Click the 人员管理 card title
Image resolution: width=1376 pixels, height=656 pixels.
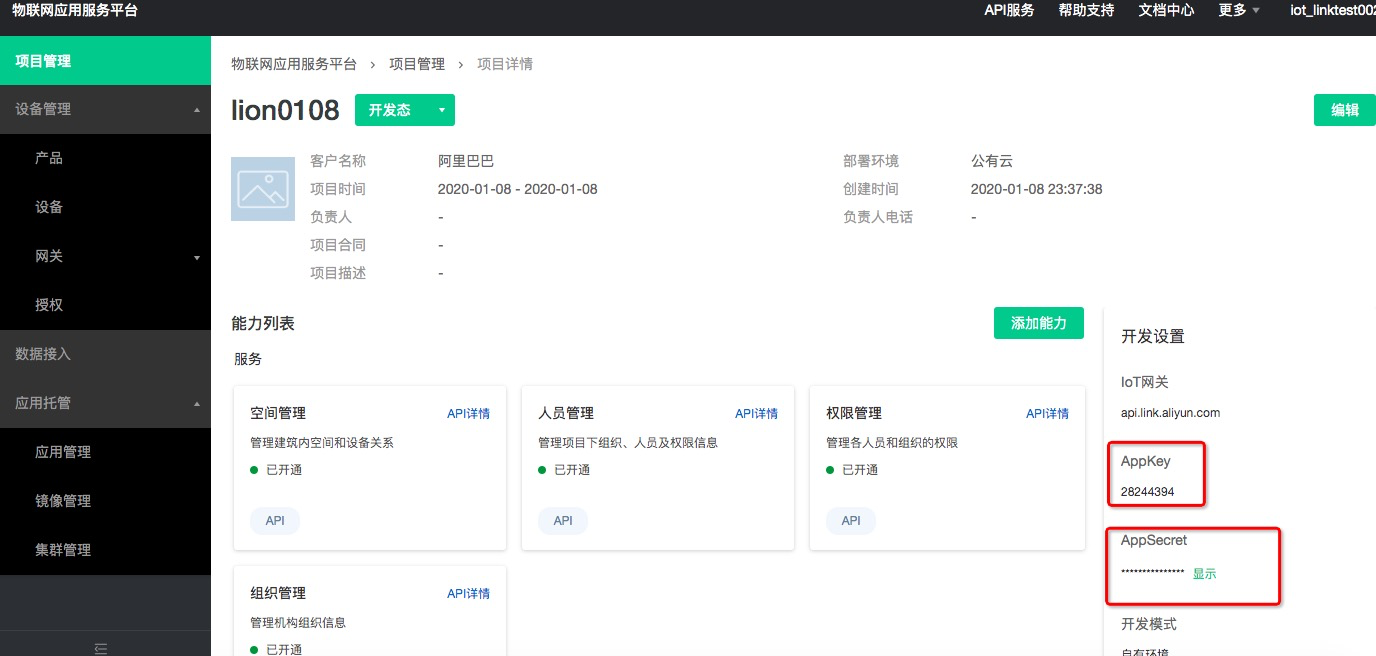[x=566, y=413]
